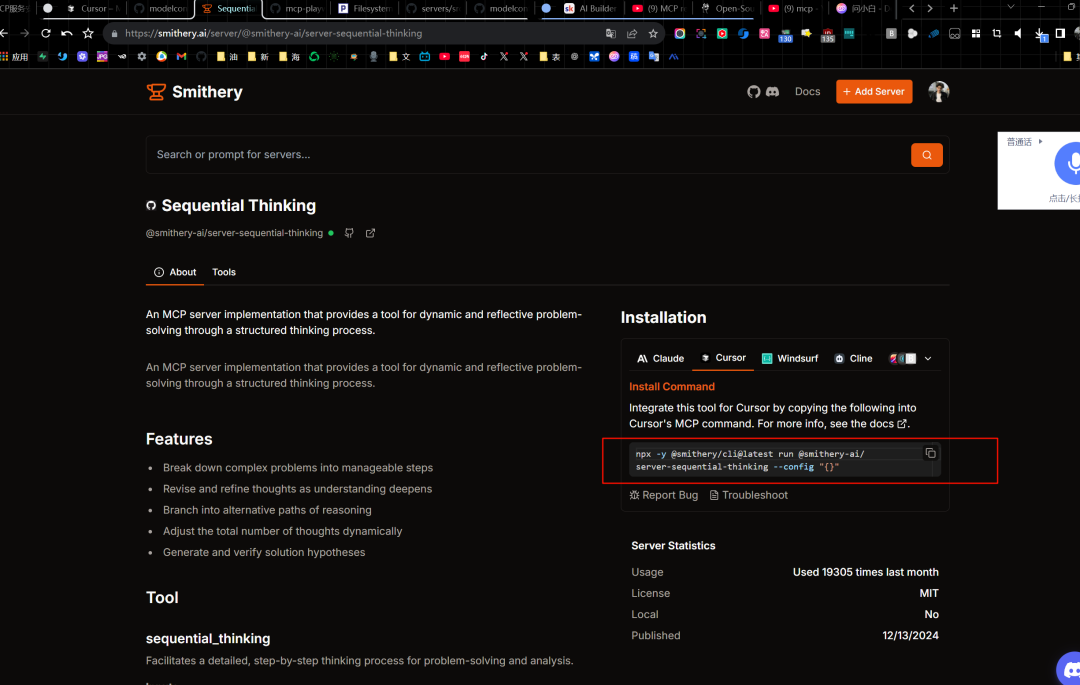Open the external link icon beside server name
This screenshot has height=685, width=1080.
370,233
